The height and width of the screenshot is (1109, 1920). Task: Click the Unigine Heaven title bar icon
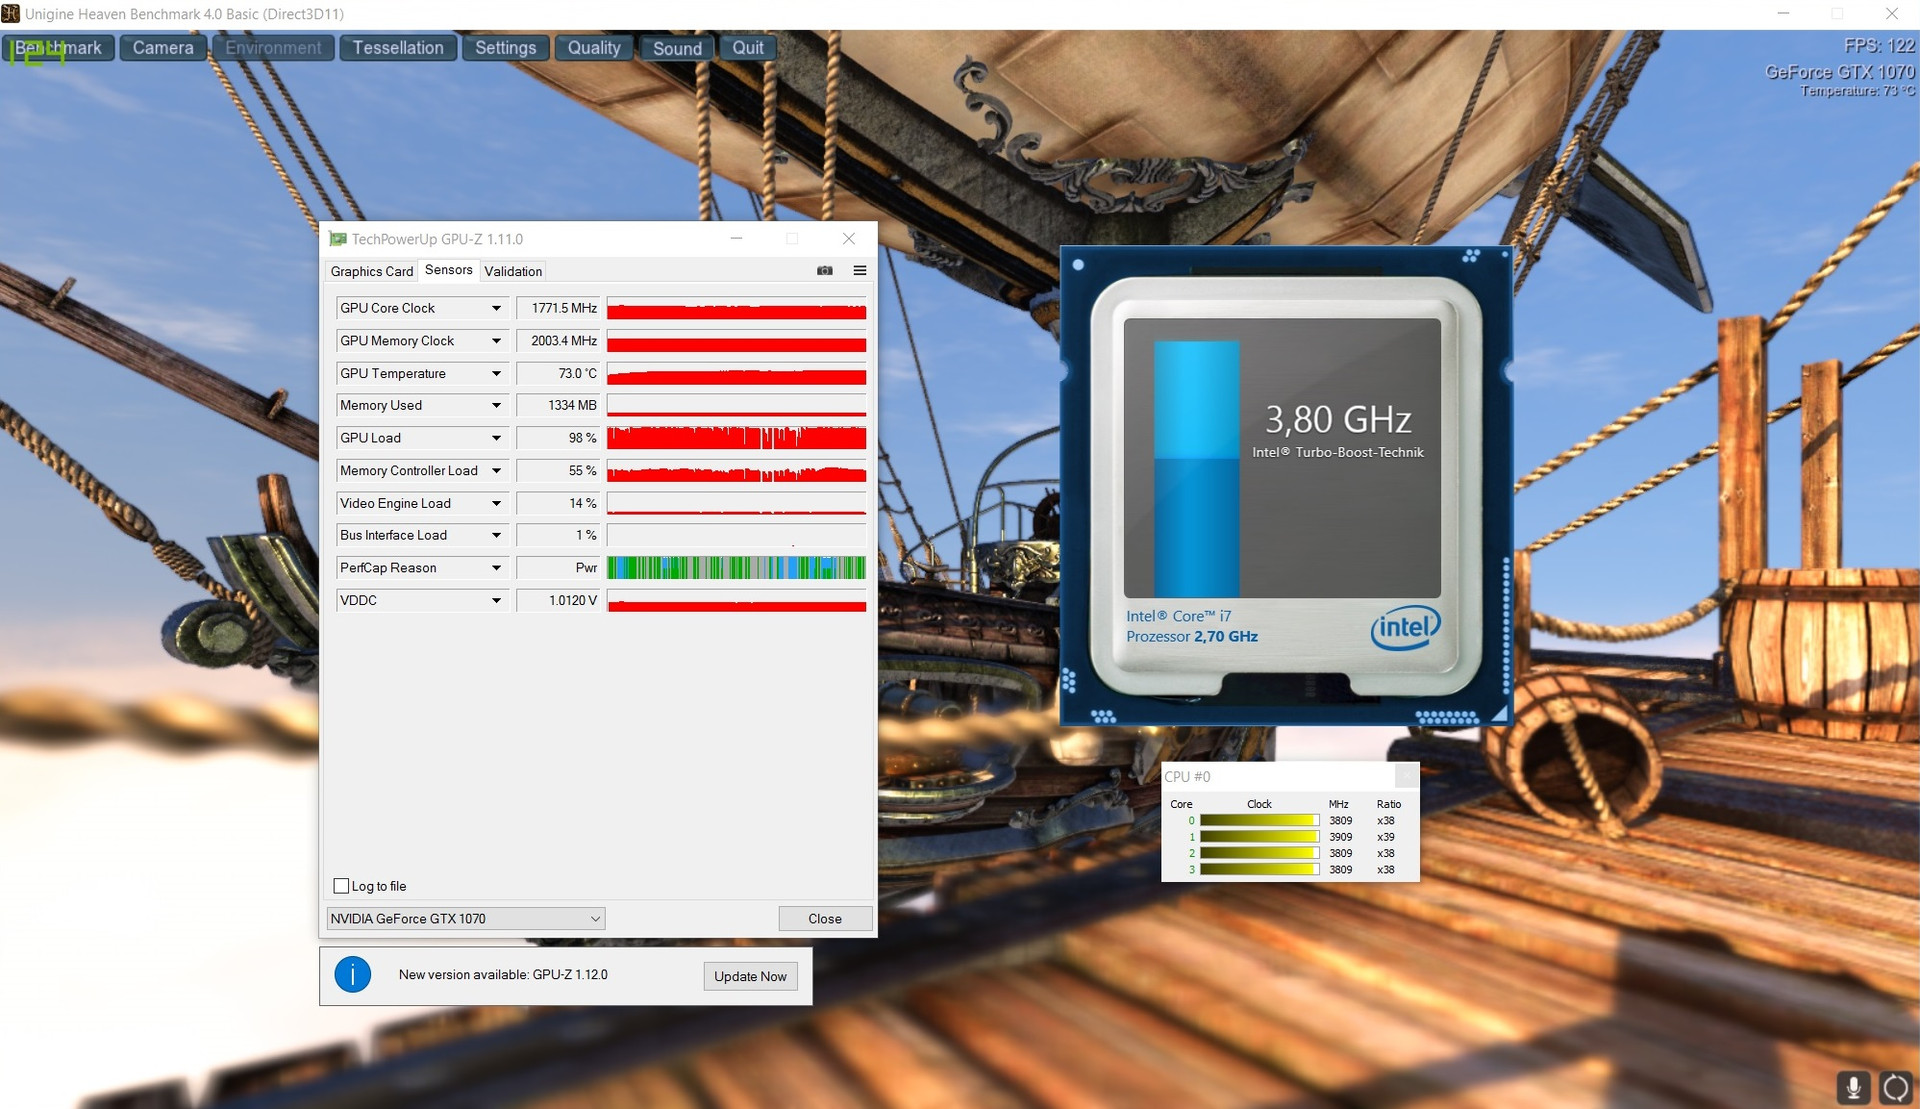(11, 14)
